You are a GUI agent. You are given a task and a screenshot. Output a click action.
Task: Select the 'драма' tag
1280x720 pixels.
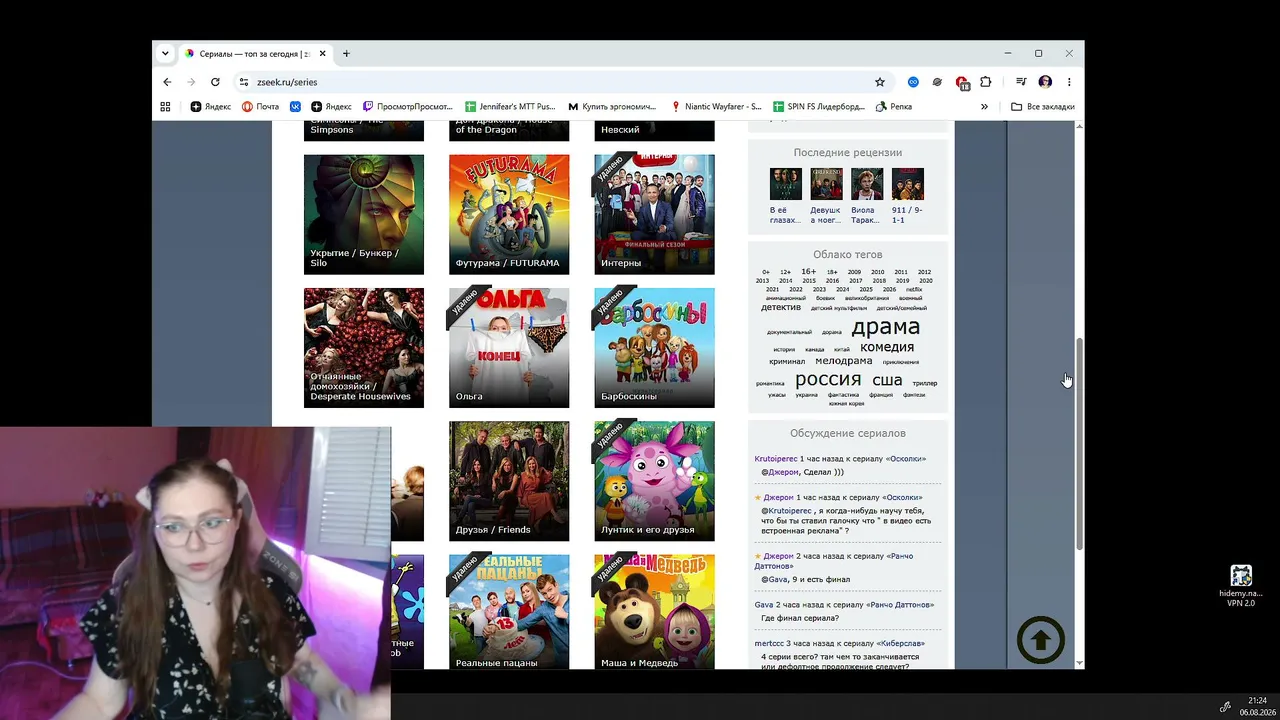pyautogui.click(x=886, y=327)
